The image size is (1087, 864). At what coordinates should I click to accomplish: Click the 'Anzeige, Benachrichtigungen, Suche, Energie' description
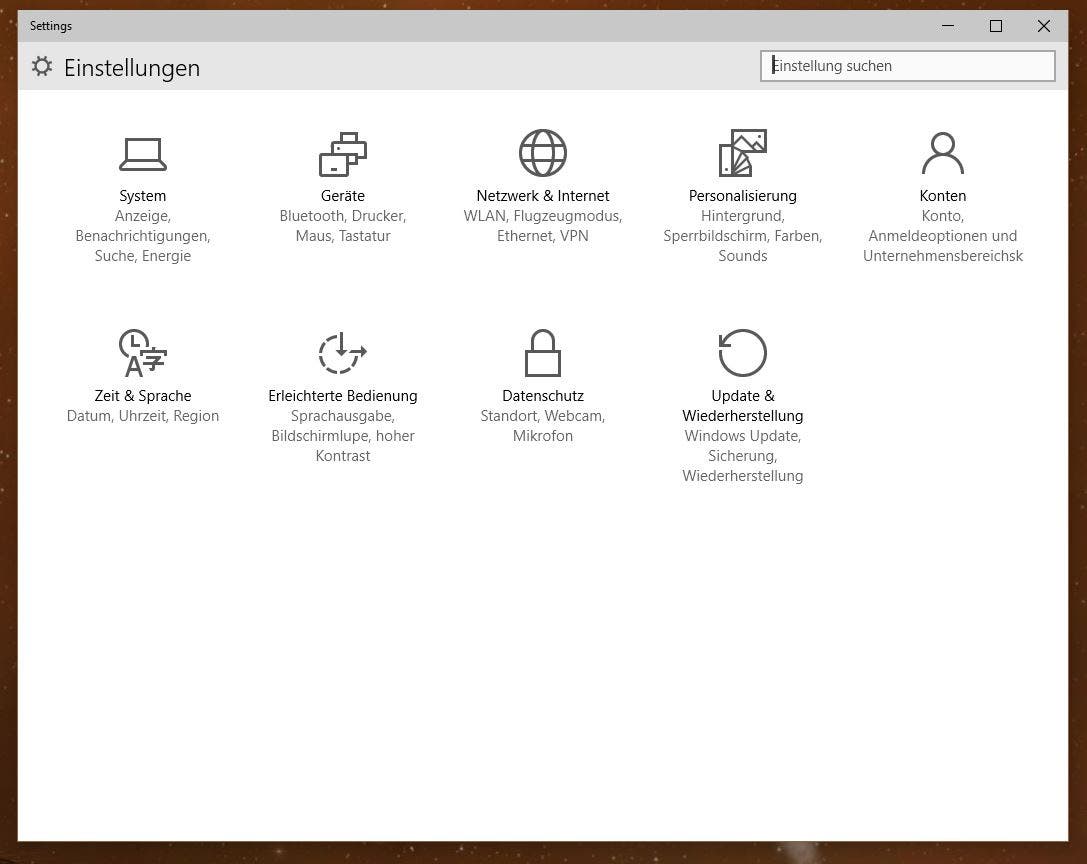point(143,236)
